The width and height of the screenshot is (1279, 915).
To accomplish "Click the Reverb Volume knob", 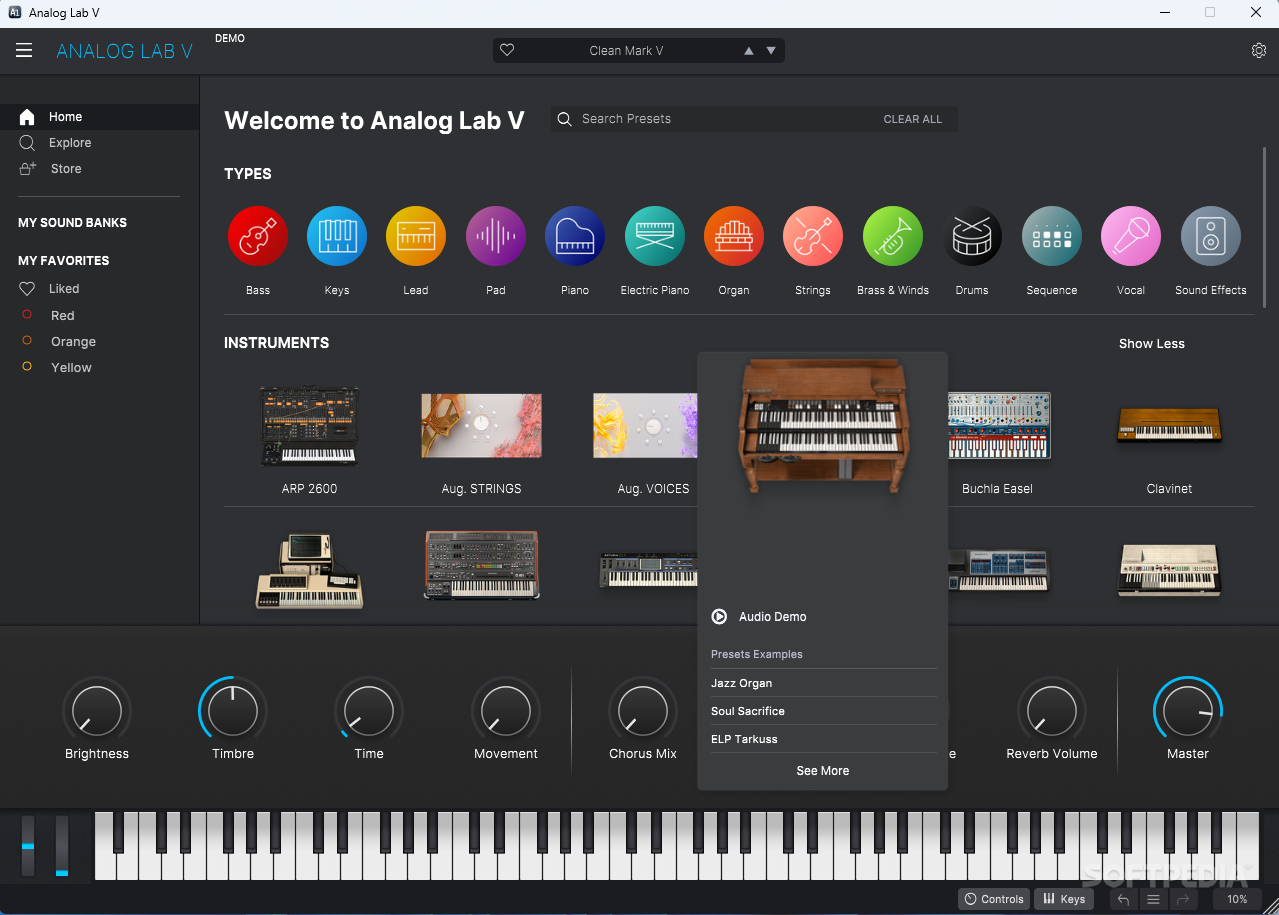I will point(1052,711).
